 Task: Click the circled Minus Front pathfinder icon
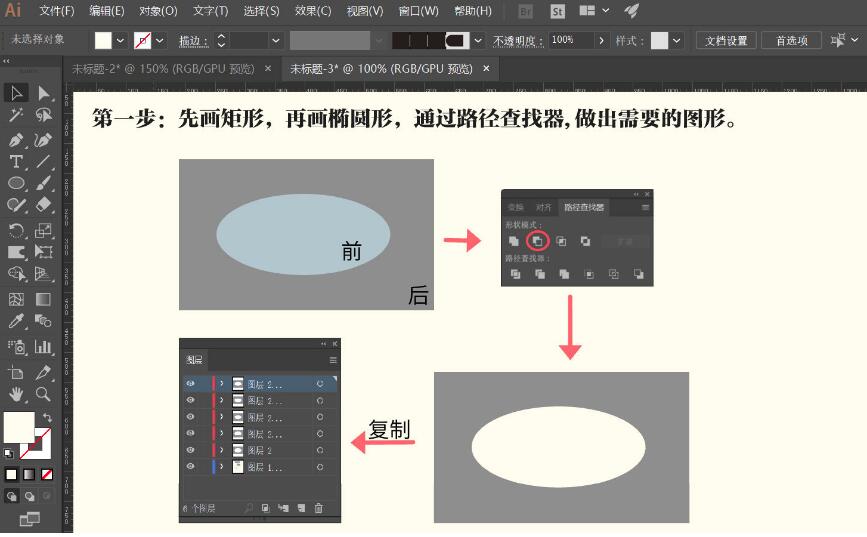point(537,241)
